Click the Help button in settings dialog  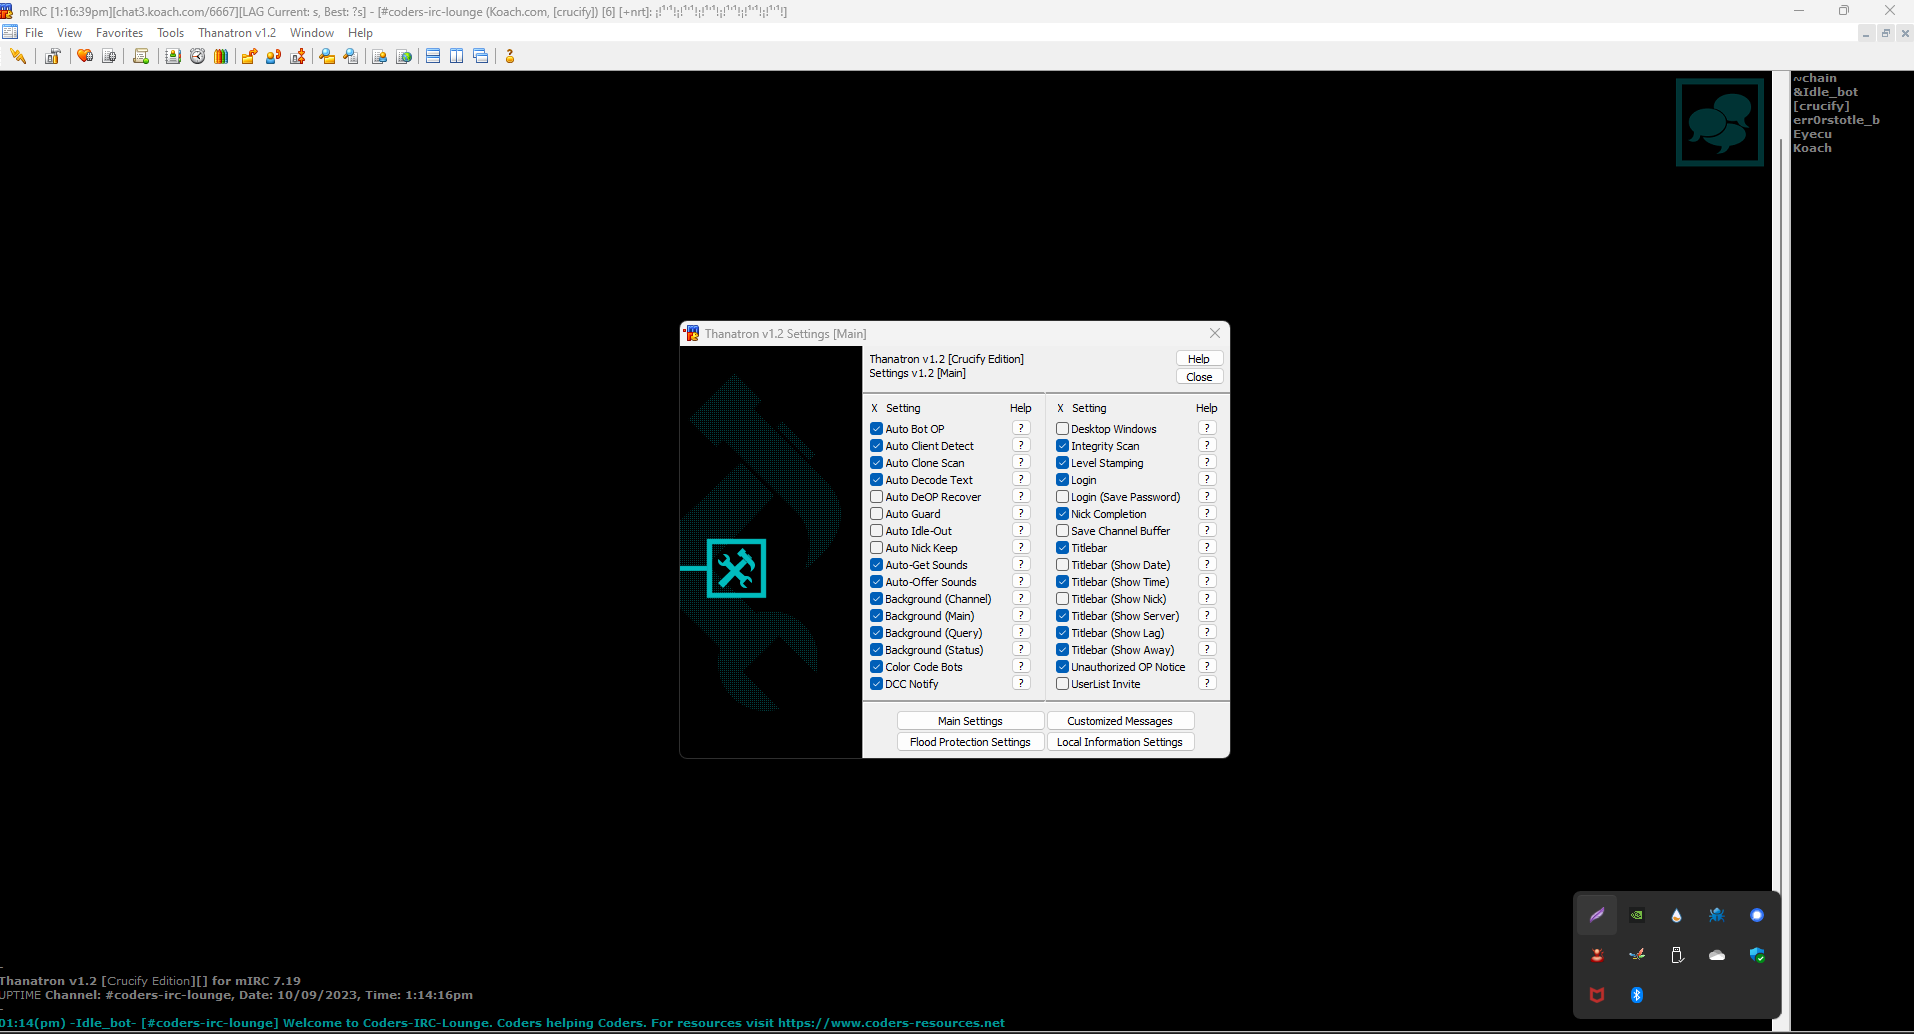tap(1199, 359)
